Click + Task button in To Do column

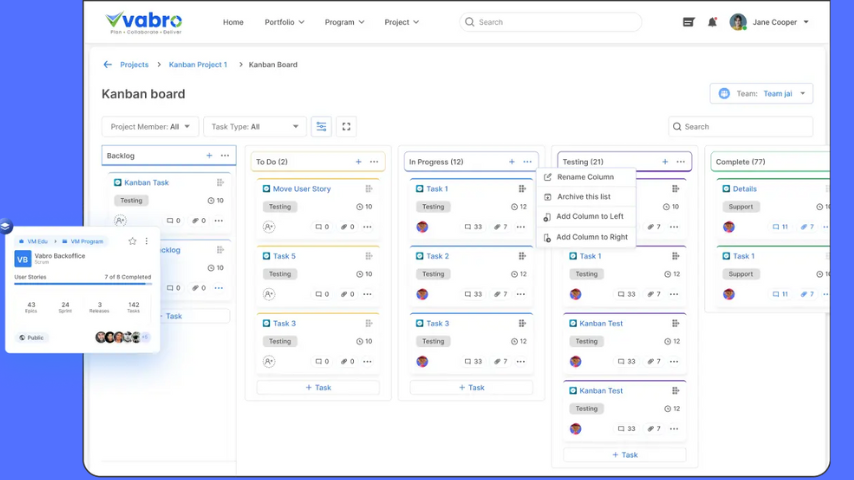coord(318,387)
